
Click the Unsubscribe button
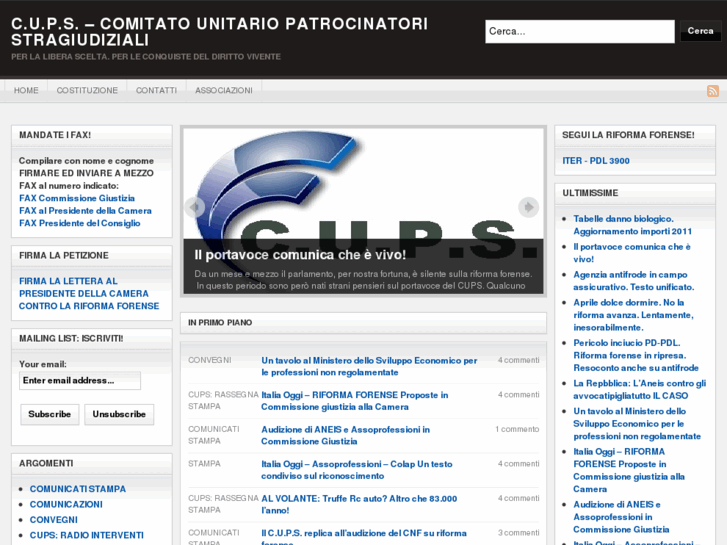tap(119, 414)
